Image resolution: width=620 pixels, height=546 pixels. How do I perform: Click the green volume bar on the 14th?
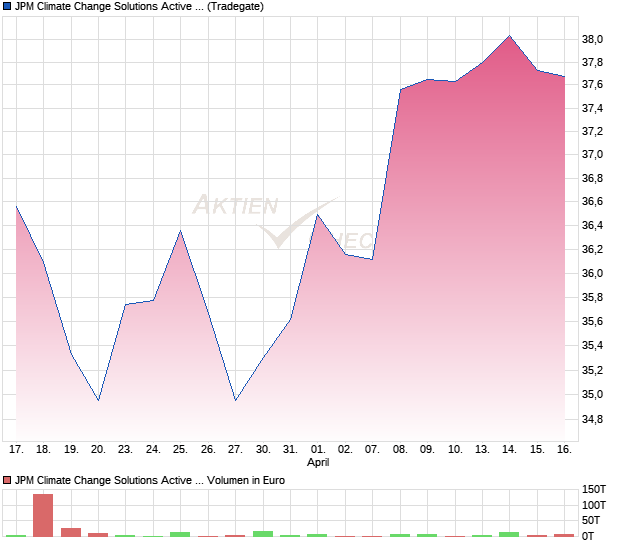(x=509, y=534)
